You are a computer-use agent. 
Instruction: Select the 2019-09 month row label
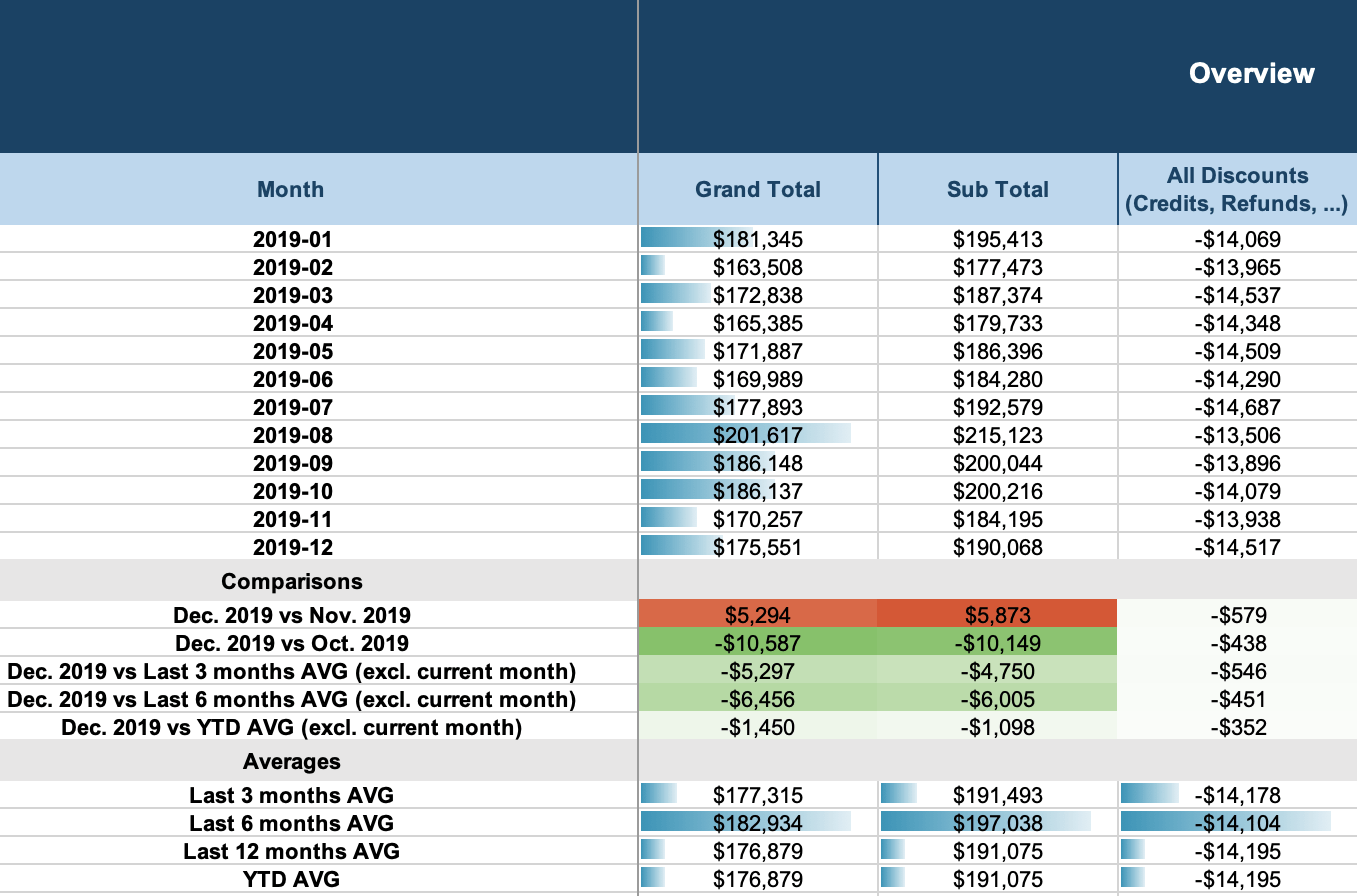[x=292, y=463]
